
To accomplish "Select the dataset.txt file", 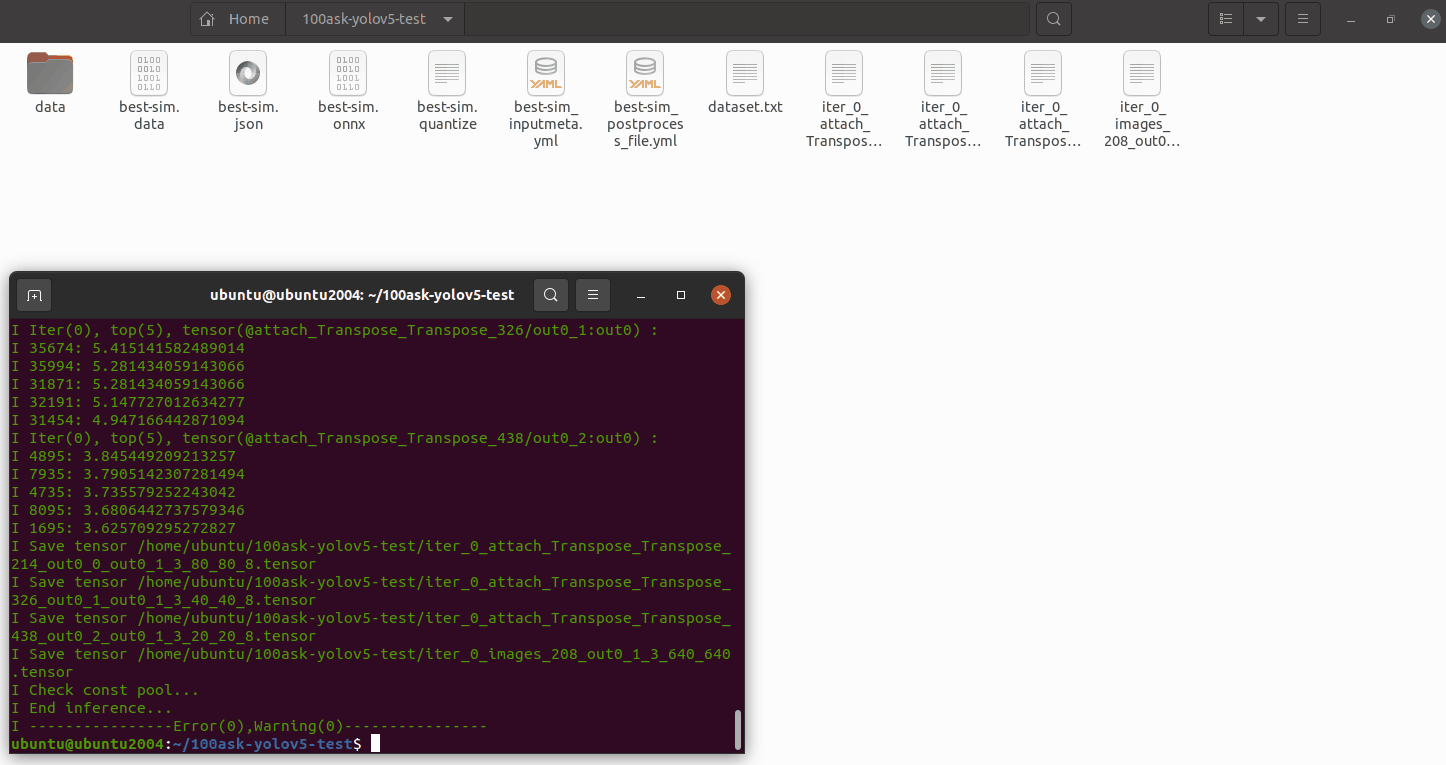I will 744,72.
